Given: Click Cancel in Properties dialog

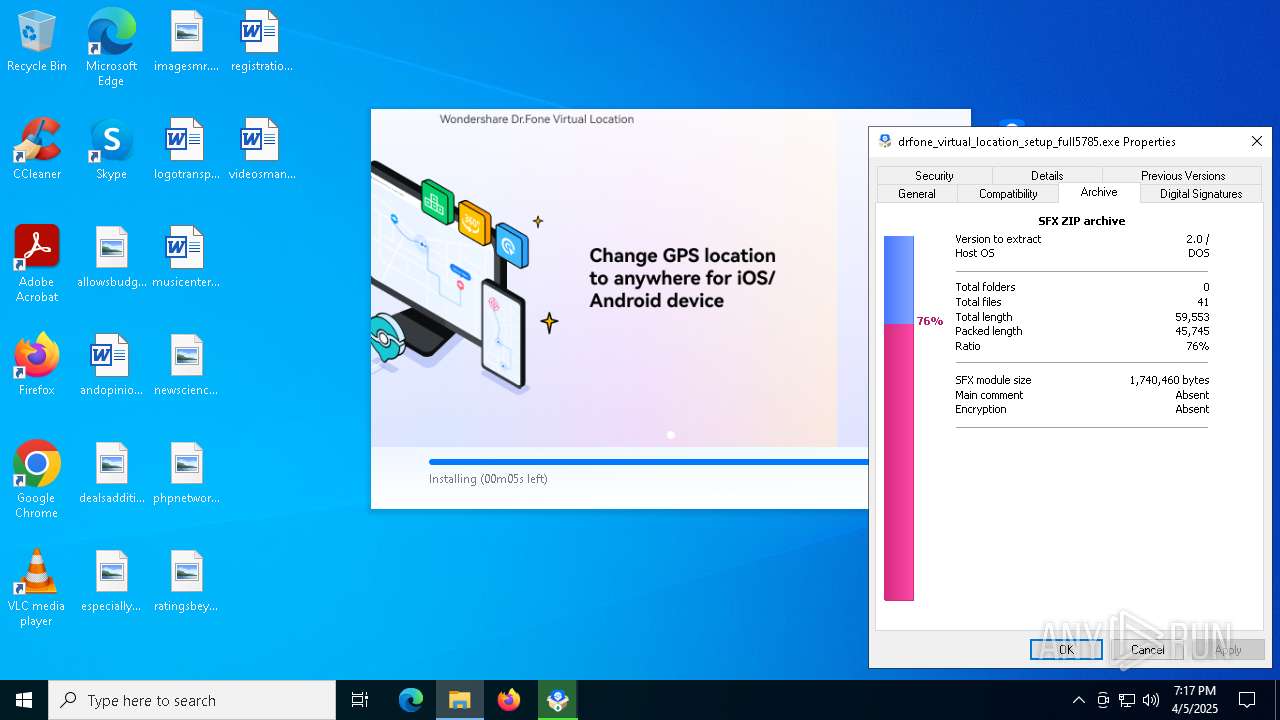Looking at the screenshot, I should click(1147, 649).
